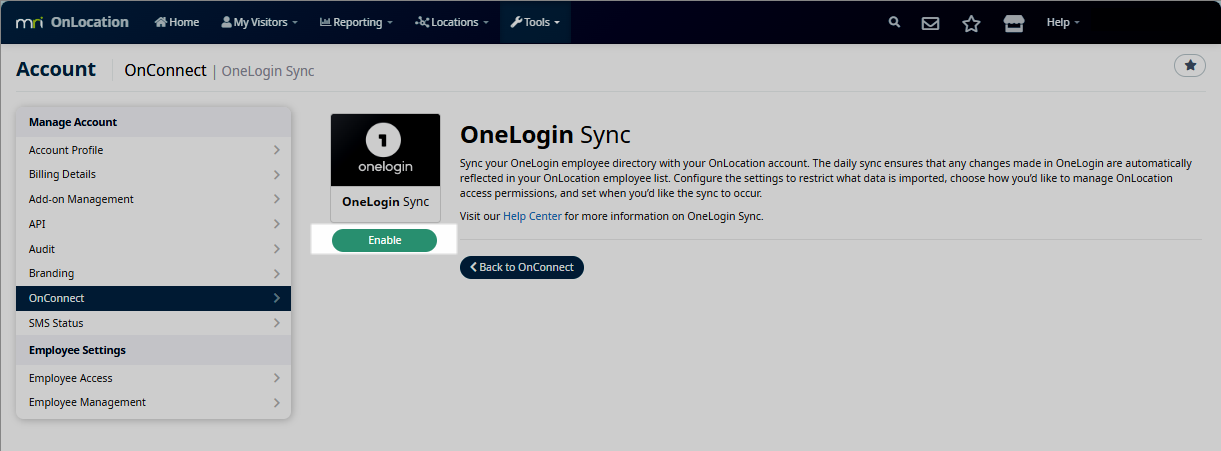Select Employee Management in sidebar
The image size is (1221, 451).
(153, 402)
